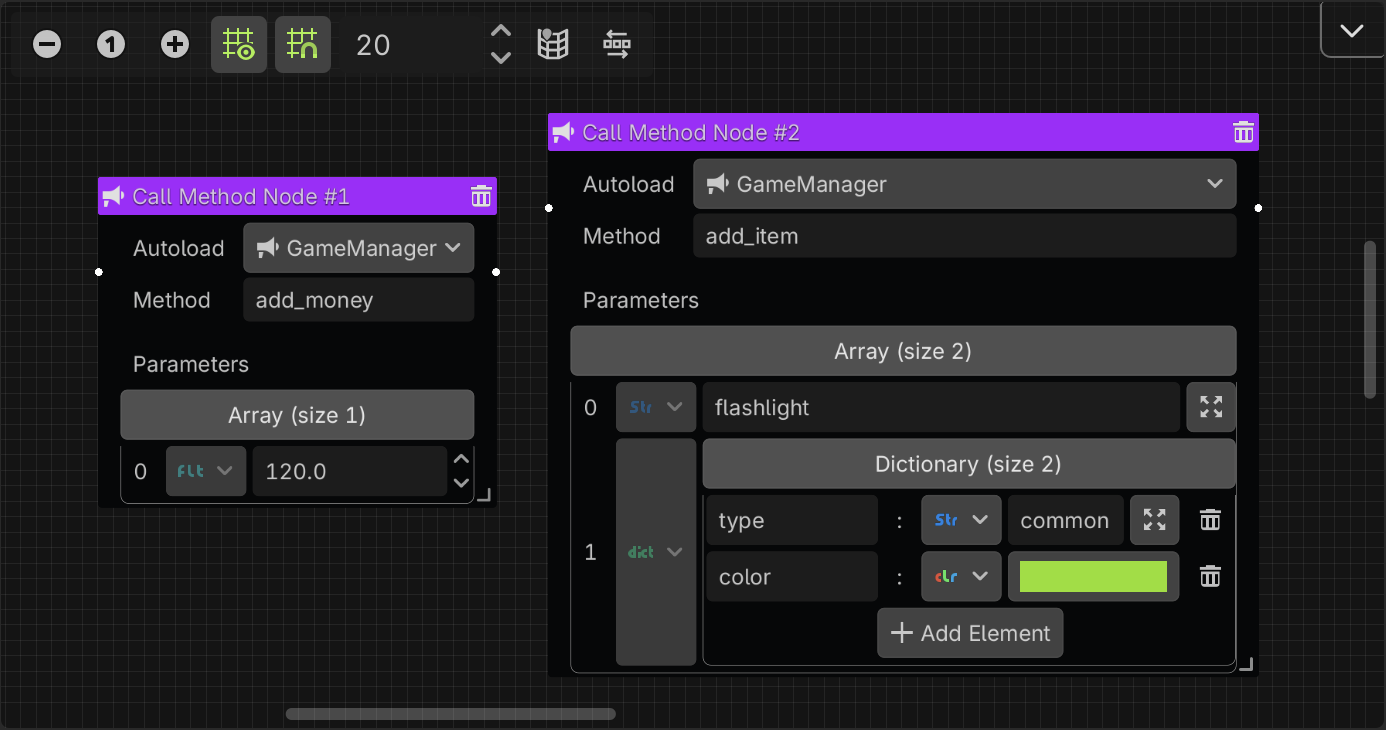Collapse the Dictionary (size 2) section
The height and width of the screenshot is (730, 1386).
click(967, 463)
